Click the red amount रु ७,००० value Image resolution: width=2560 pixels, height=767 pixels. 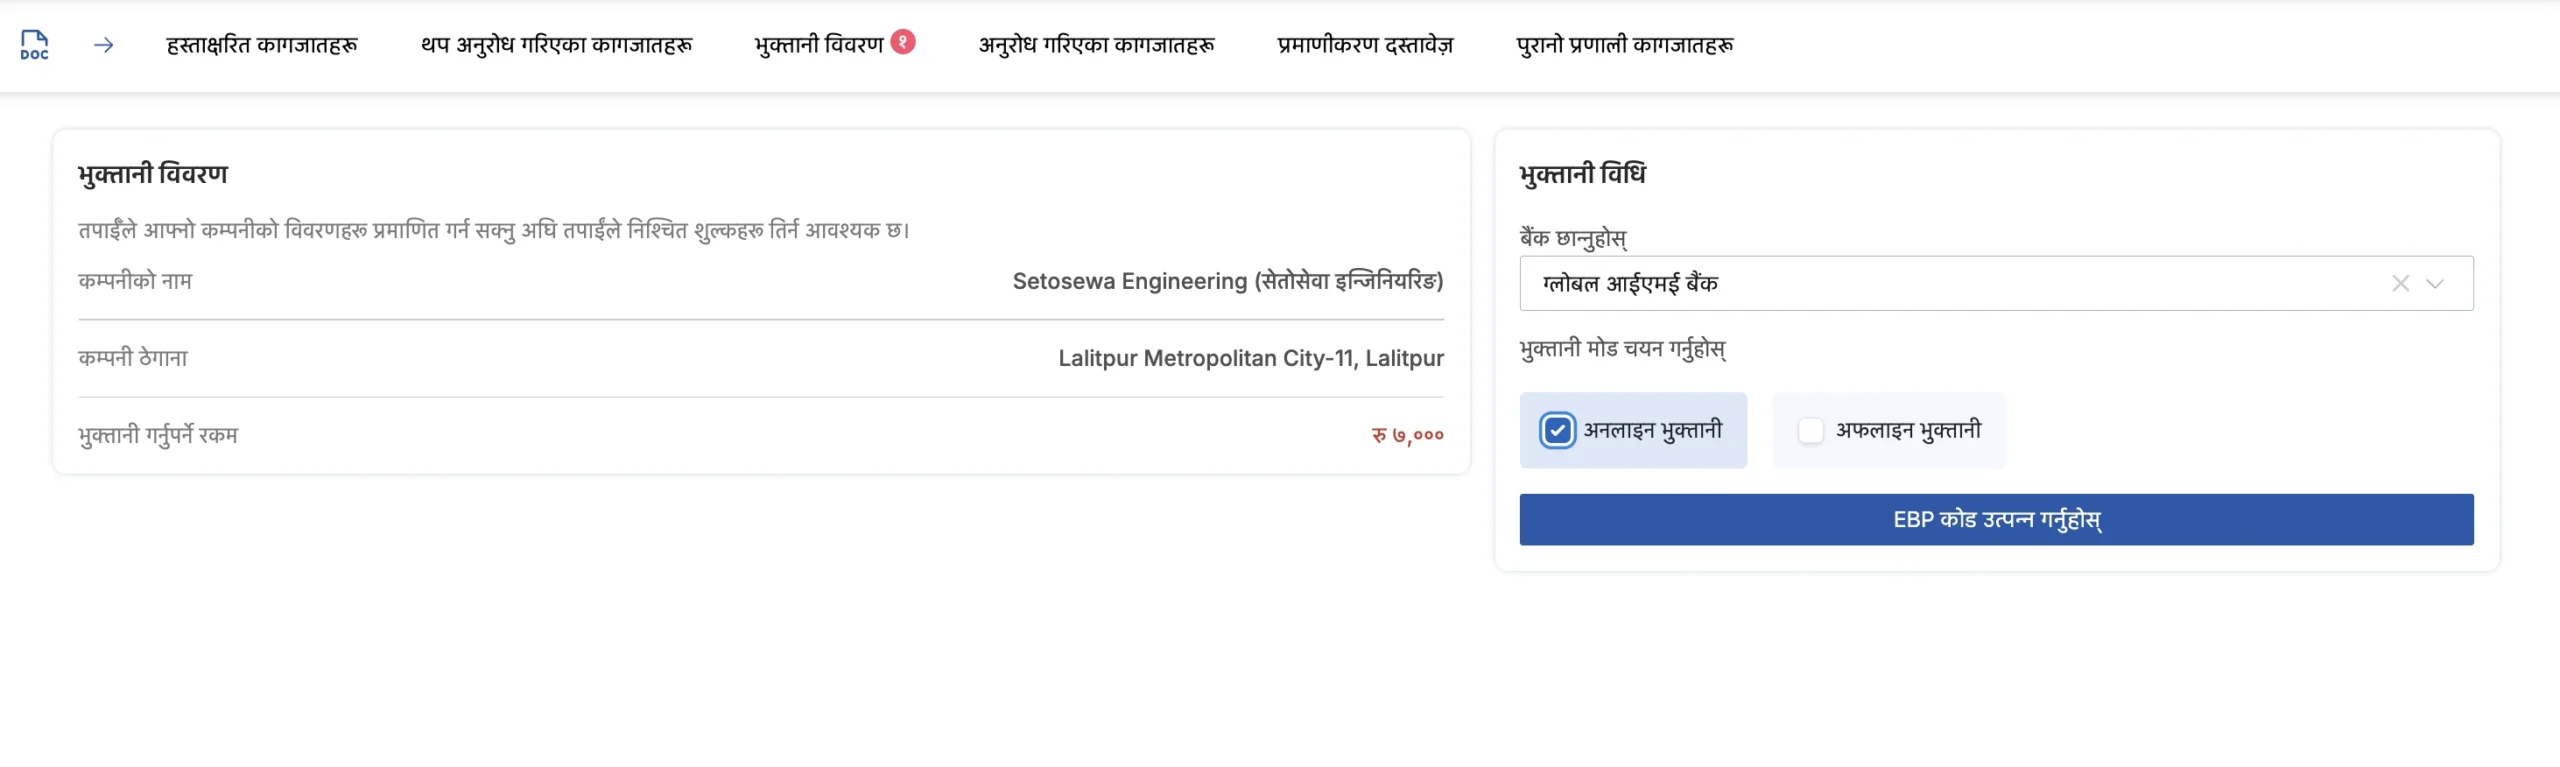tap(1406, 434)
